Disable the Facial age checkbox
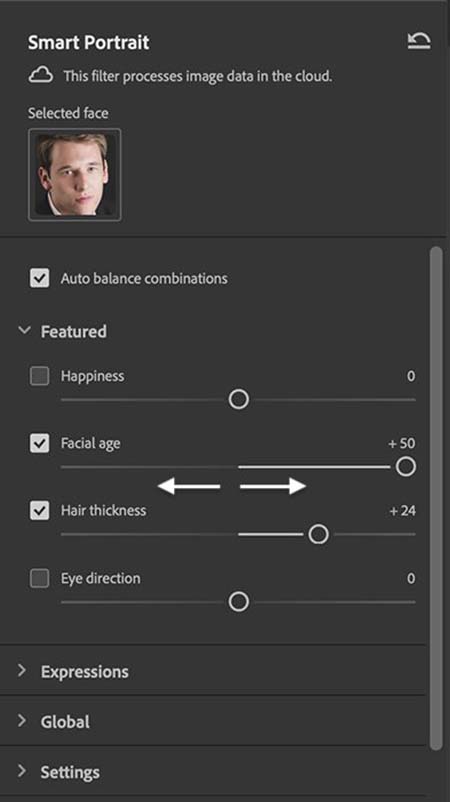450x802 pixels. point(39,443)
